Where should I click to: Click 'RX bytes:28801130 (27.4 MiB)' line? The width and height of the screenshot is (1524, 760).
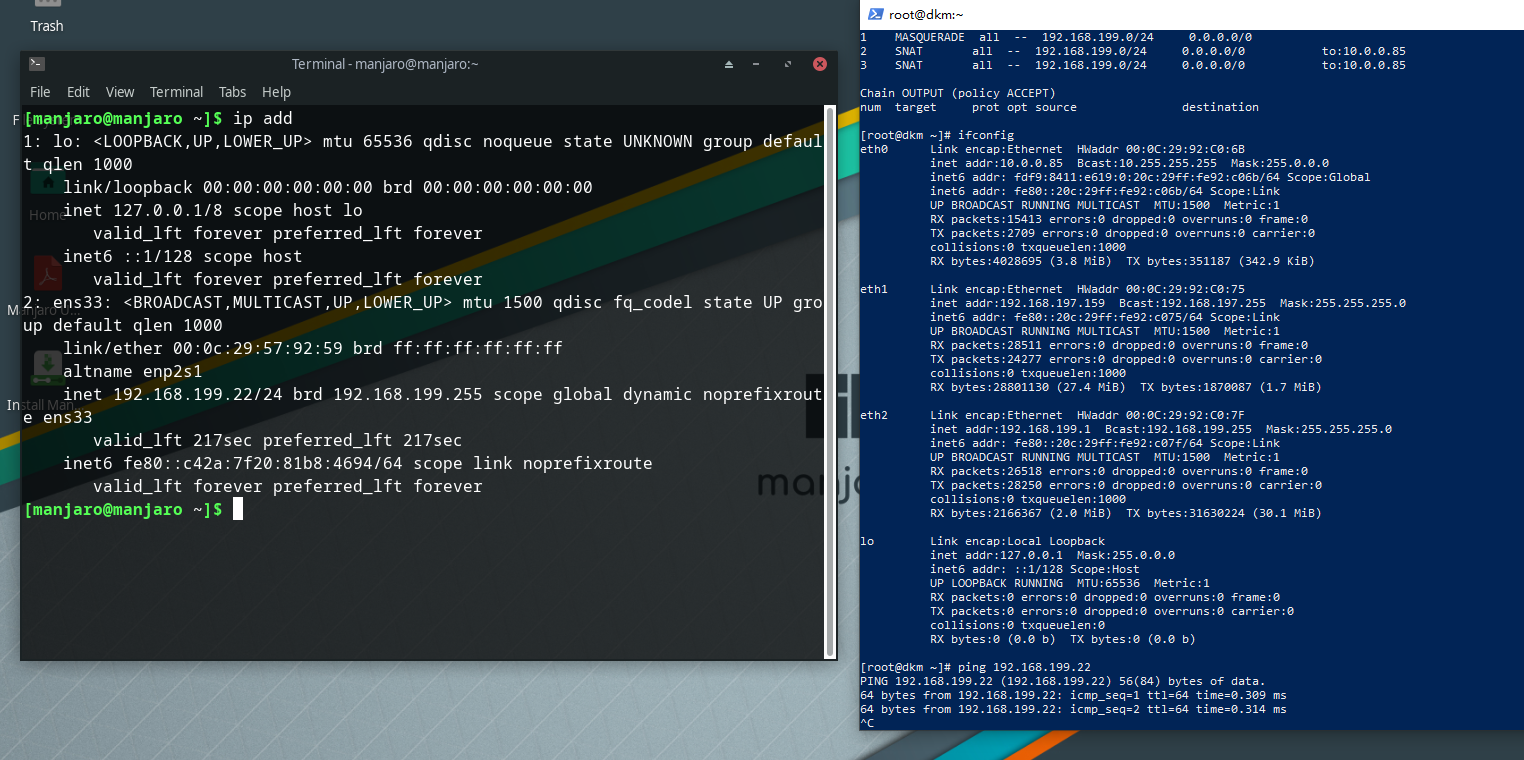point(1126,387)
